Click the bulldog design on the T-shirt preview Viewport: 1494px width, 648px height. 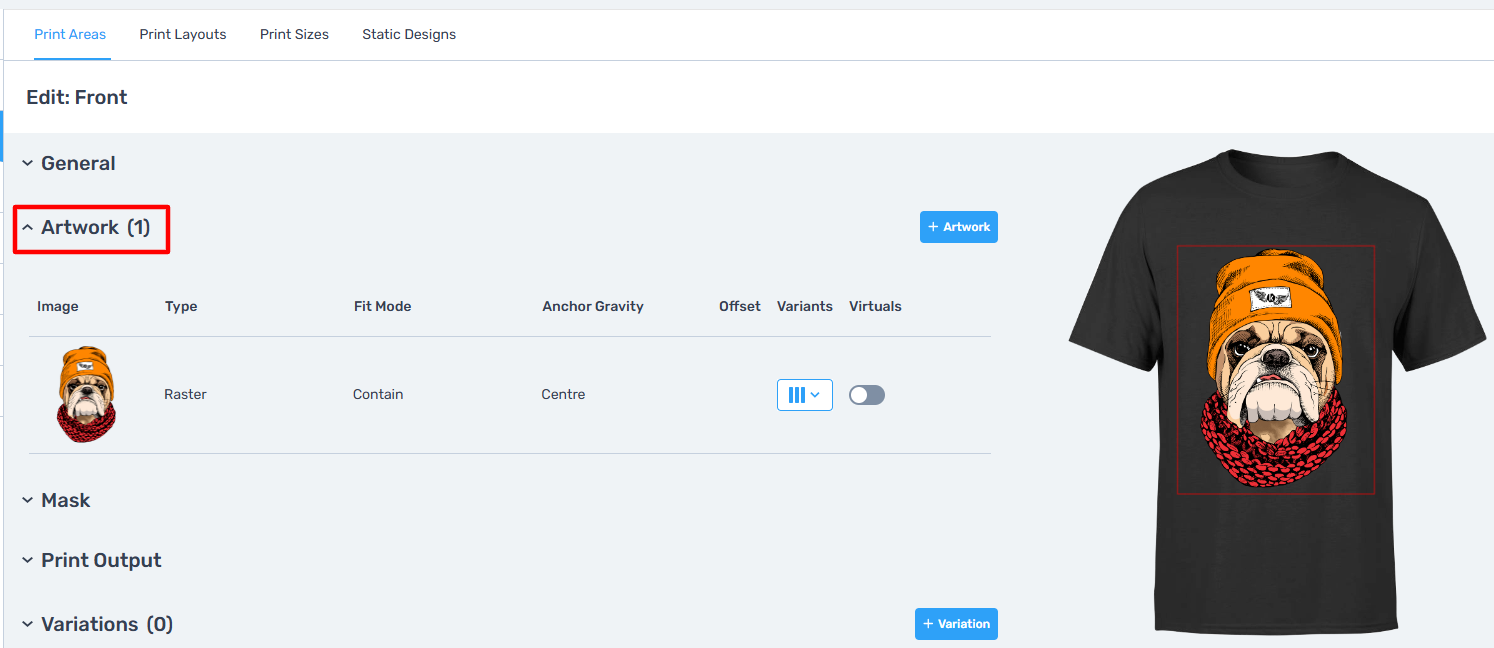(1275, 370)
